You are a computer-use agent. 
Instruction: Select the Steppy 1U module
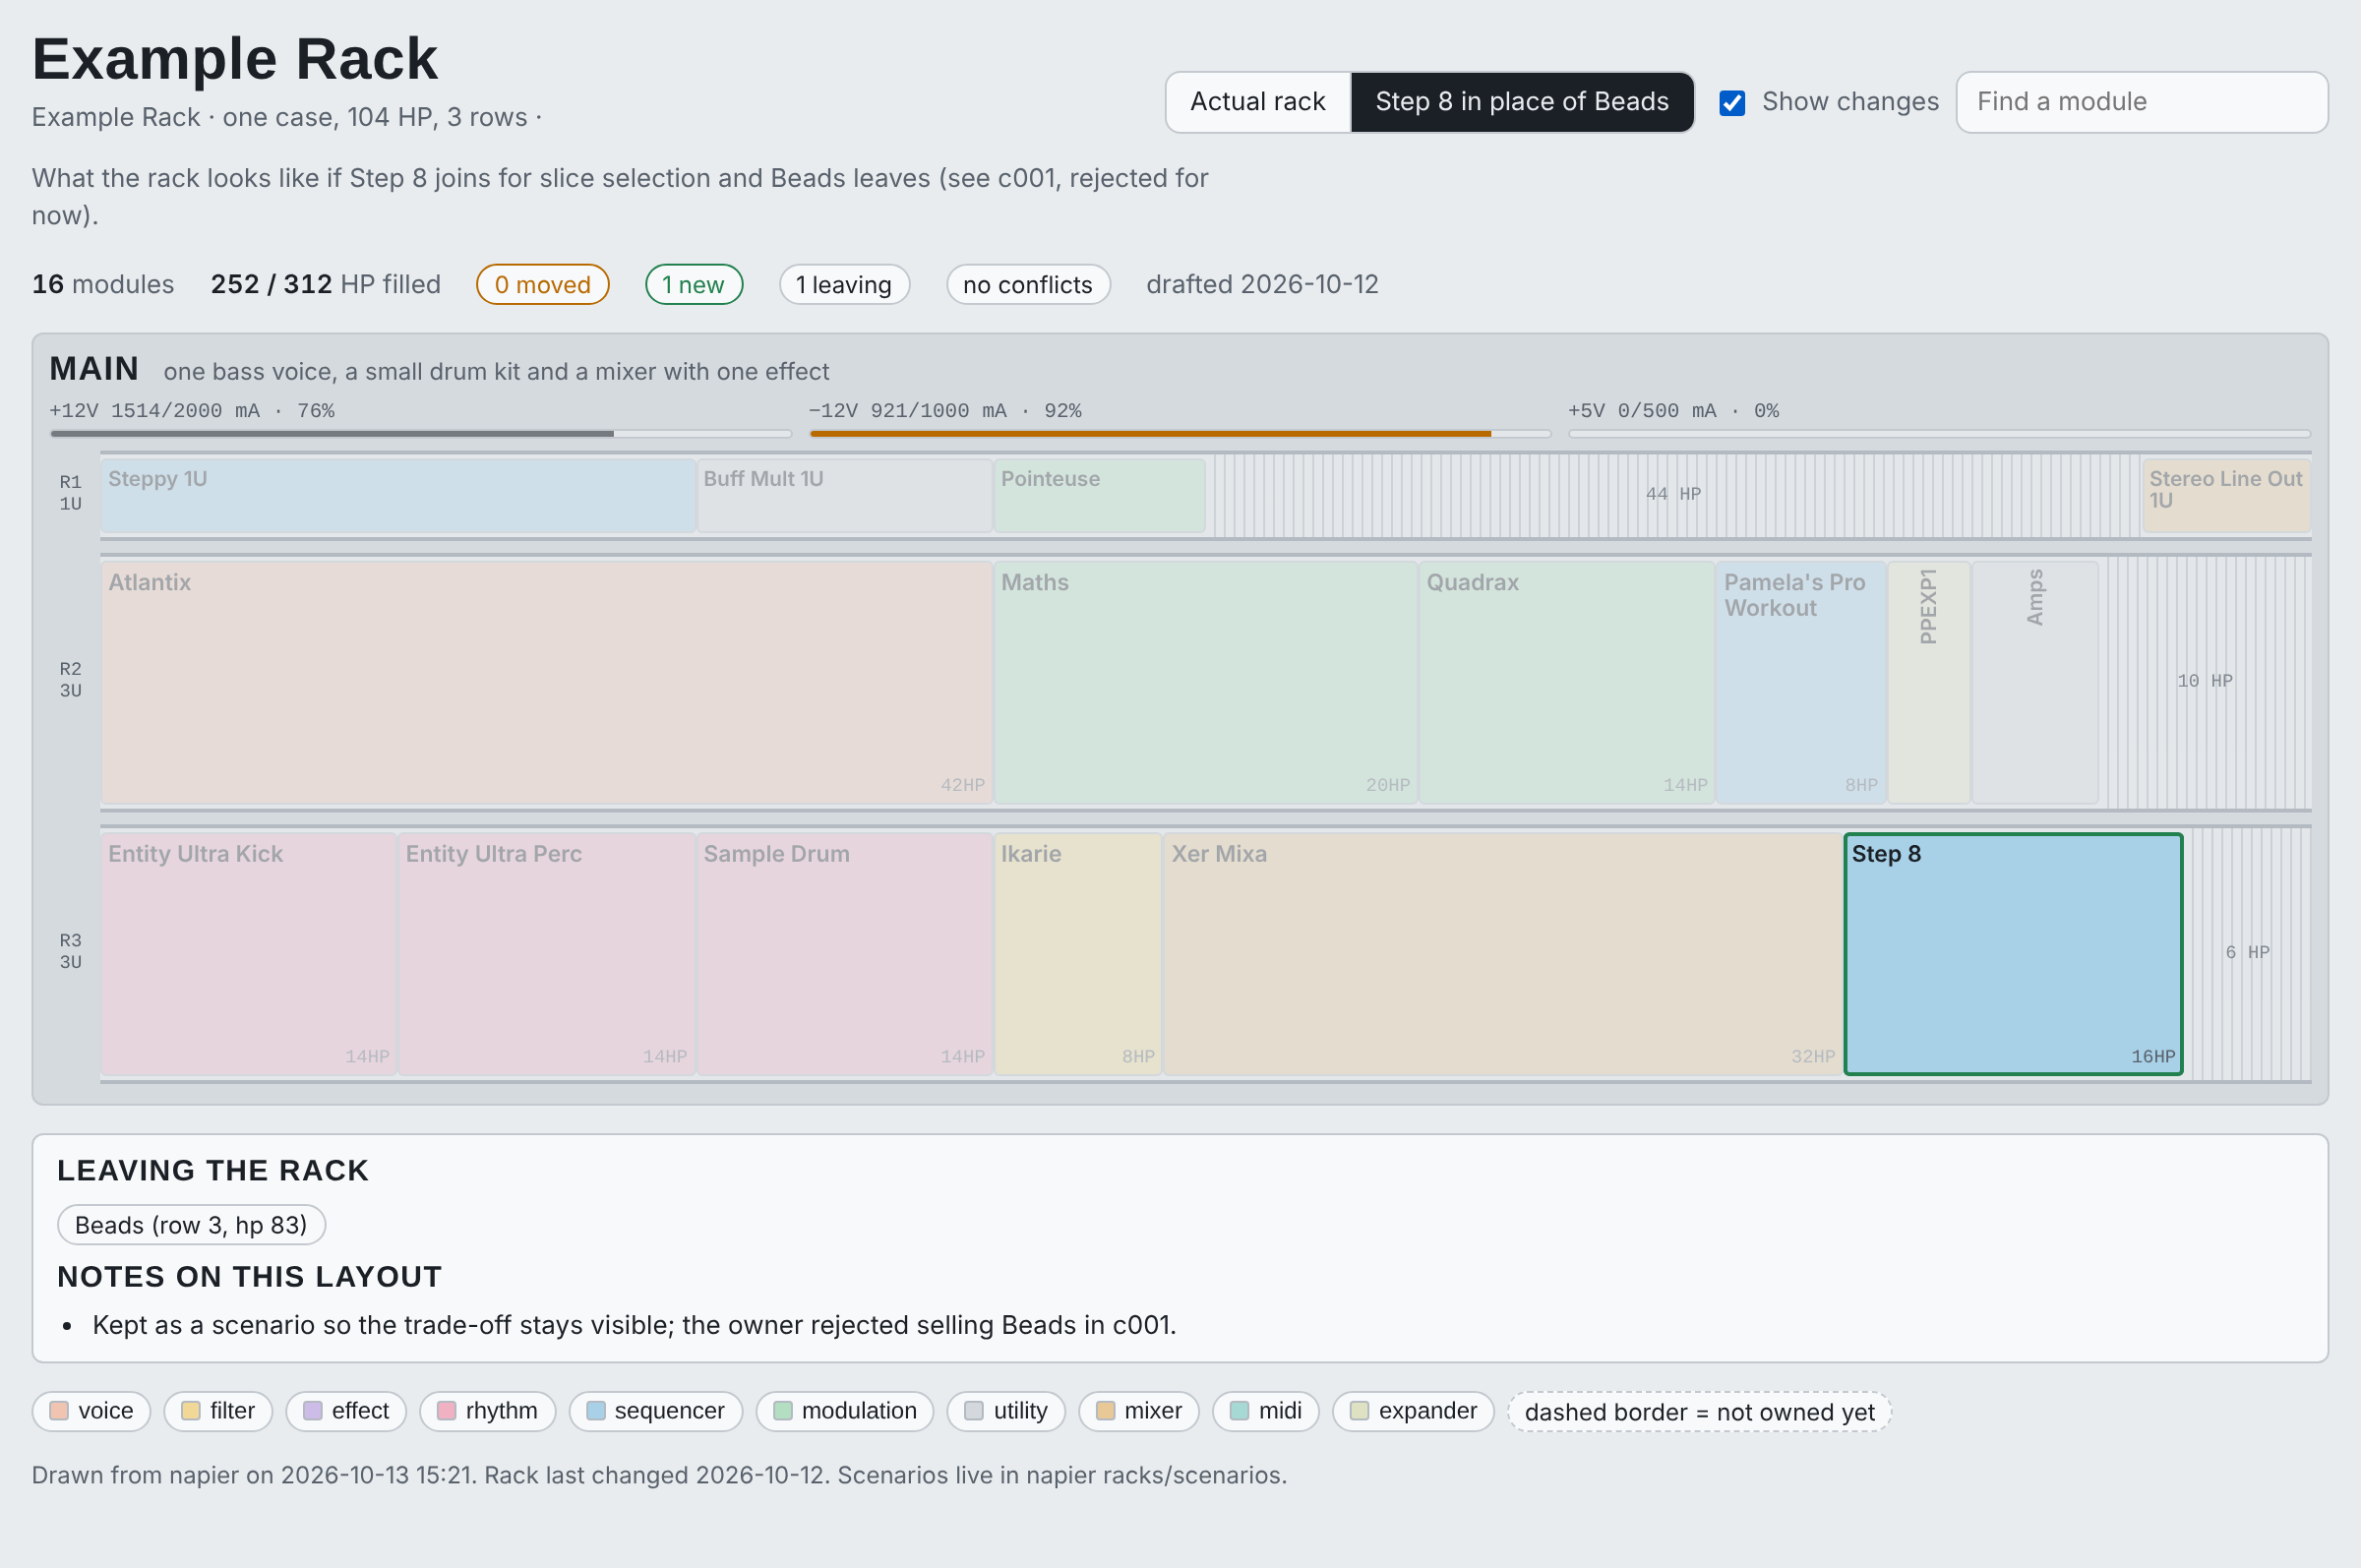[x=398, y=495]
